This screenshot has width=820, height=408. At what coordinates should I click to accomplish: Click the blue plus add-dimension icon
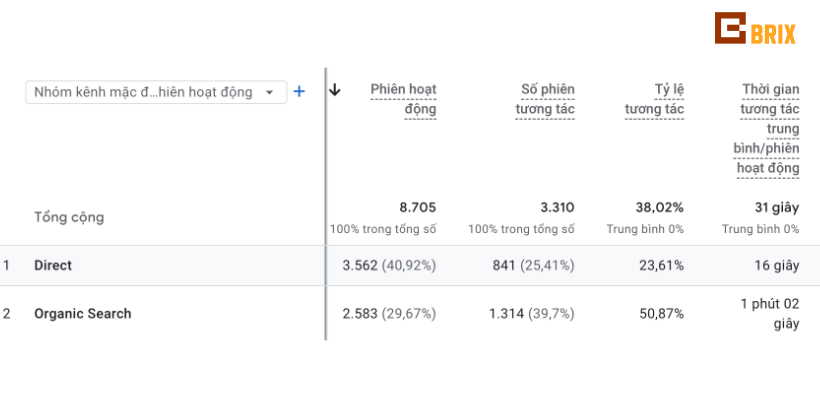click(299, 92)
